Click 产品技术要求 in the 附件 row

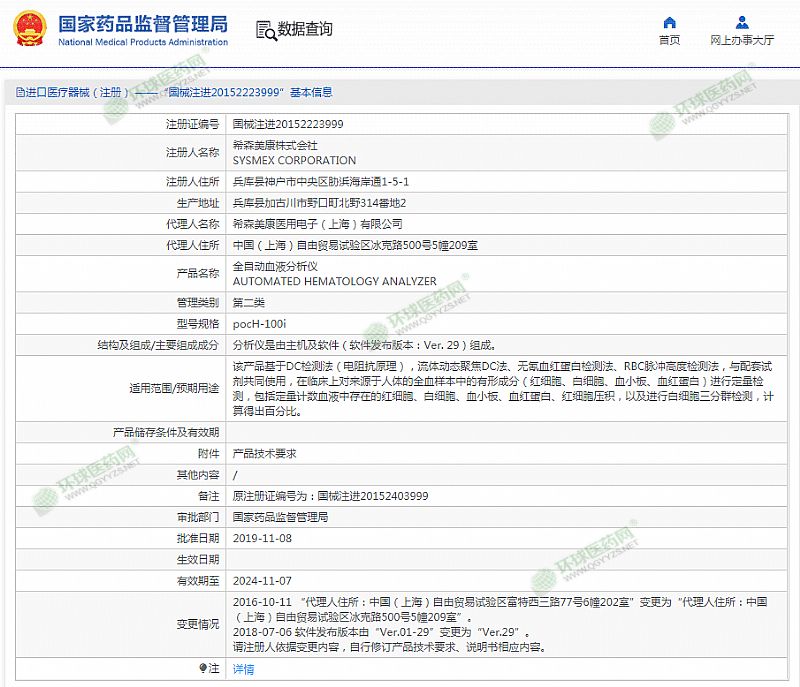tap(264, 453)
